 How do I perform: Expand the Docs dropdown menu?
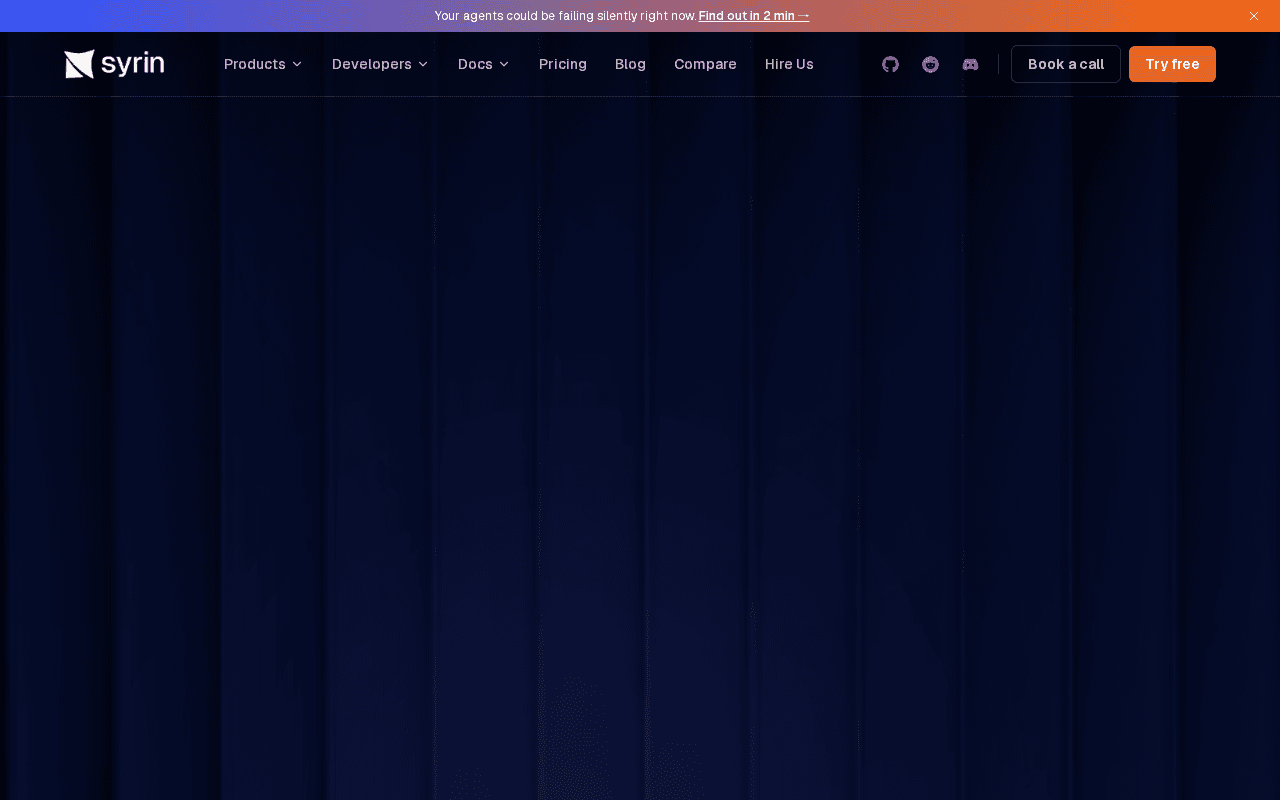coord(484,64)
